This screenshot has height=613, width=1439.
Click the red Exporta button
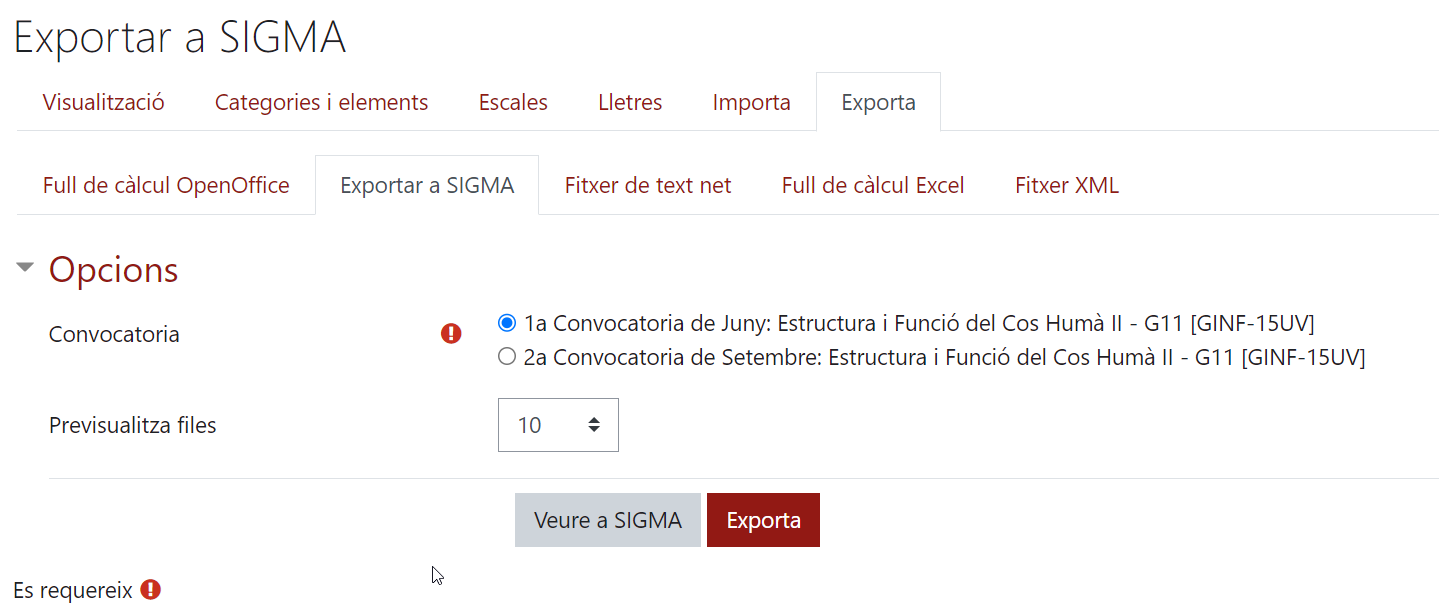(763, 520)
